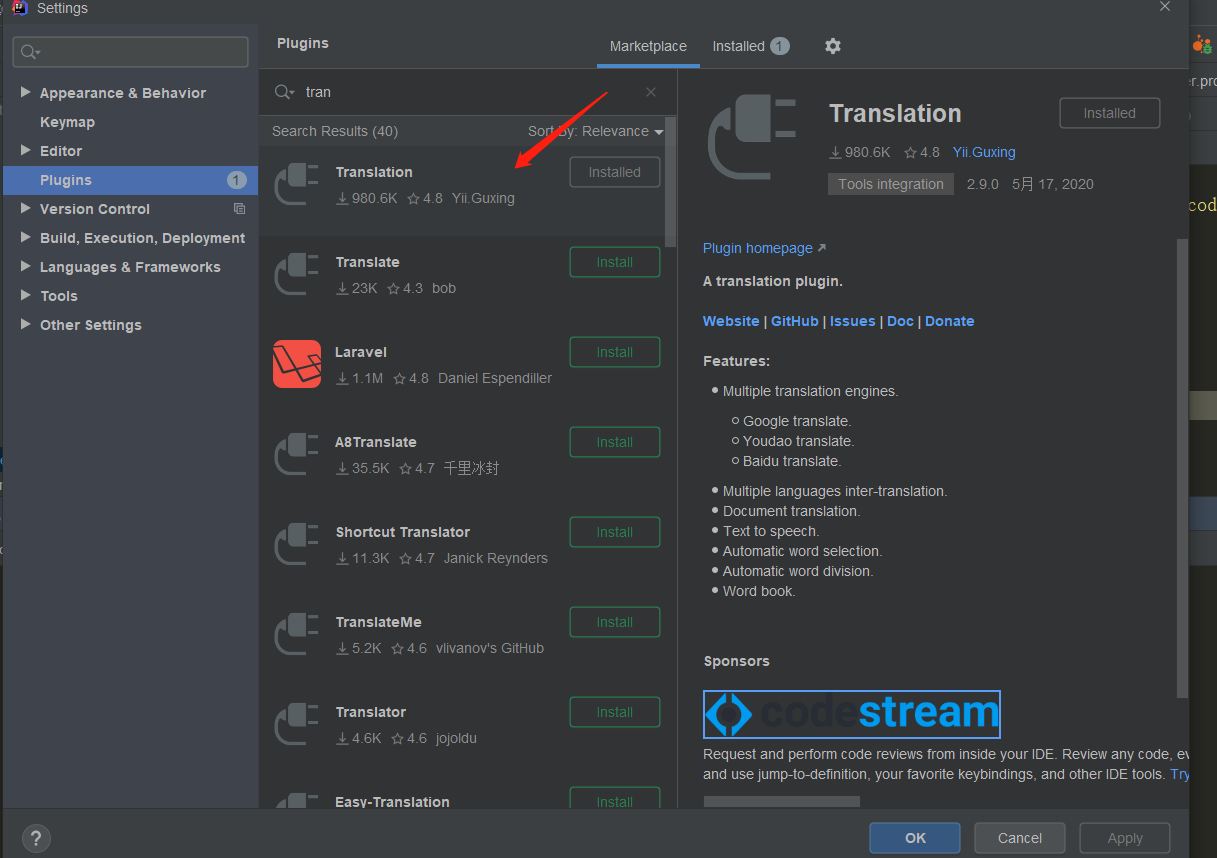1217x858 pixels.
Task: Install the Translator plugin by jojoldu
Action: coord(615,712)
